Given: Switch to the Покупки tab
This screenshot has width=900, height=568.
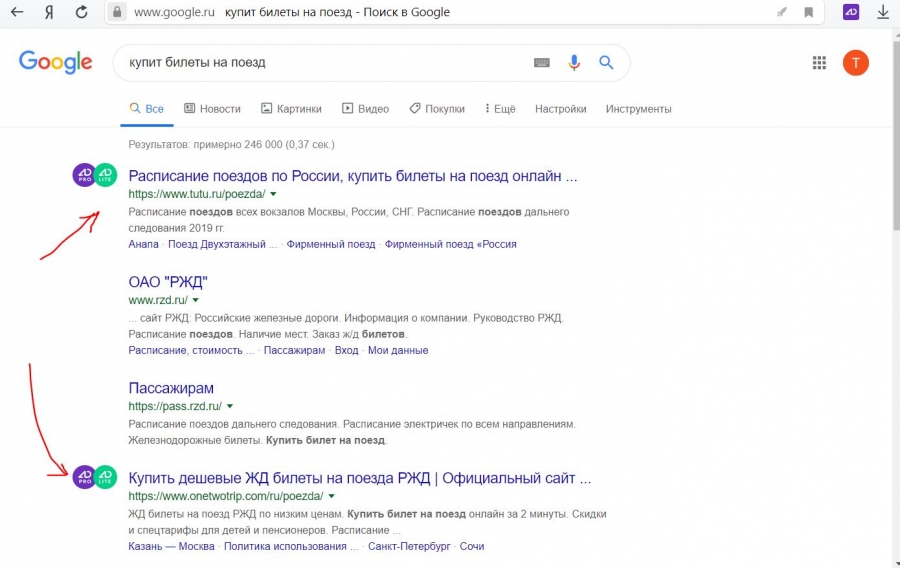Looking at the screenshot, I should click(x=437, y=108).
